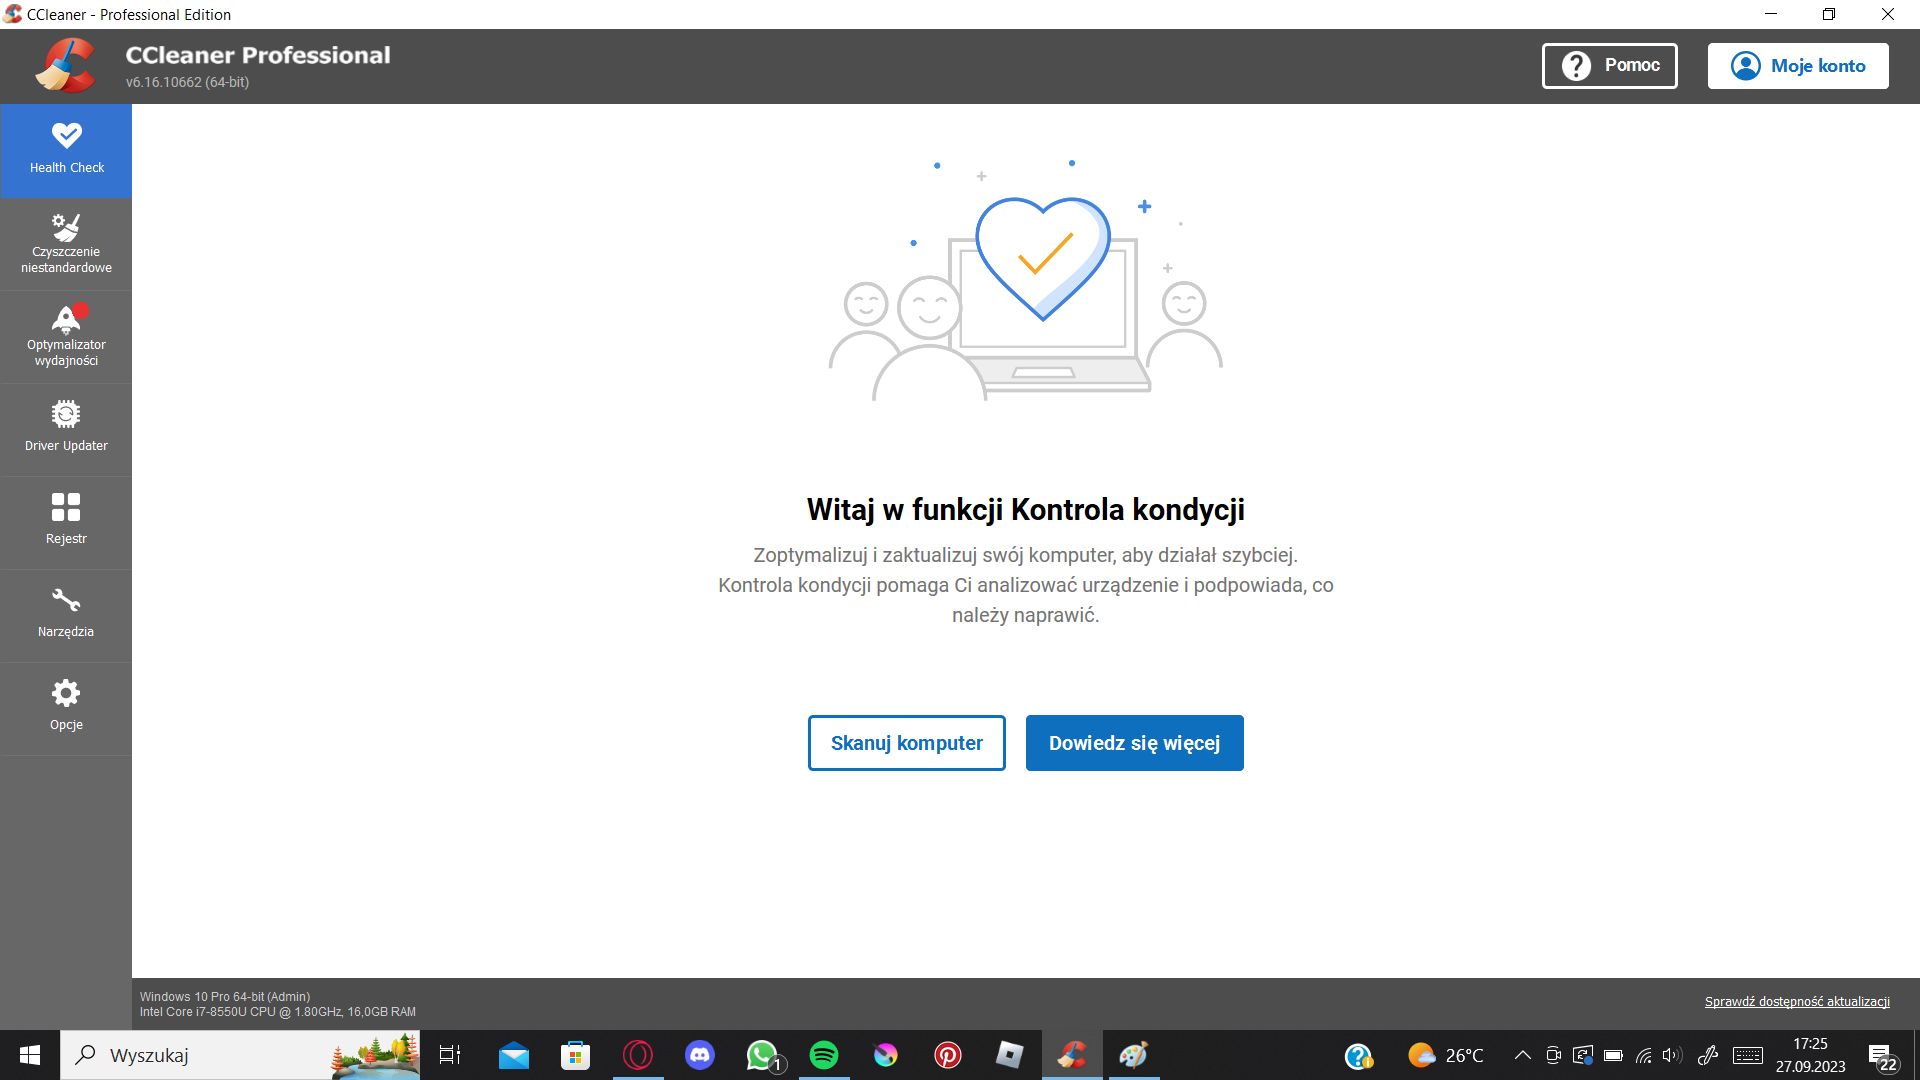
Task: Open the Driver Updater section
Action: point(66,428)
